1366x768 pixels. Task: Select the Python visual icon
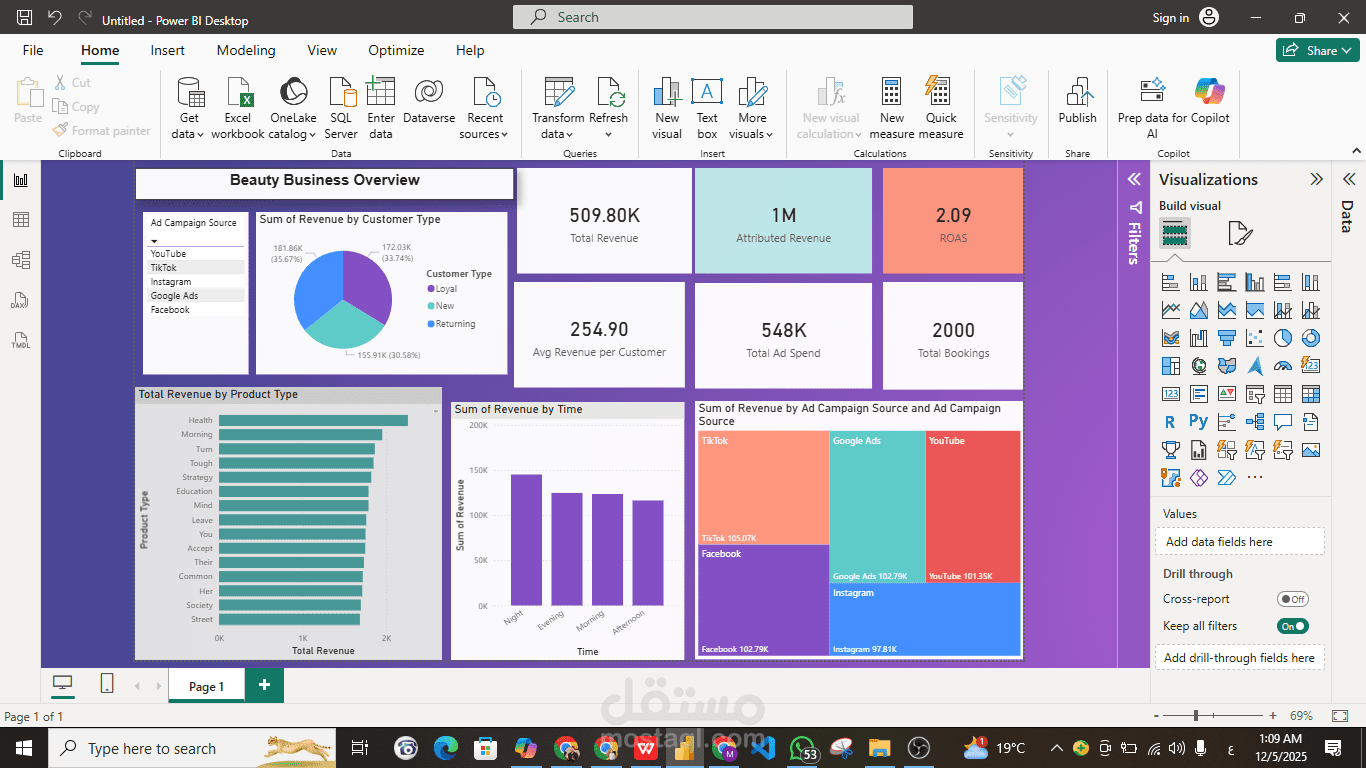pyautogui.click(x=1198, y=422)
